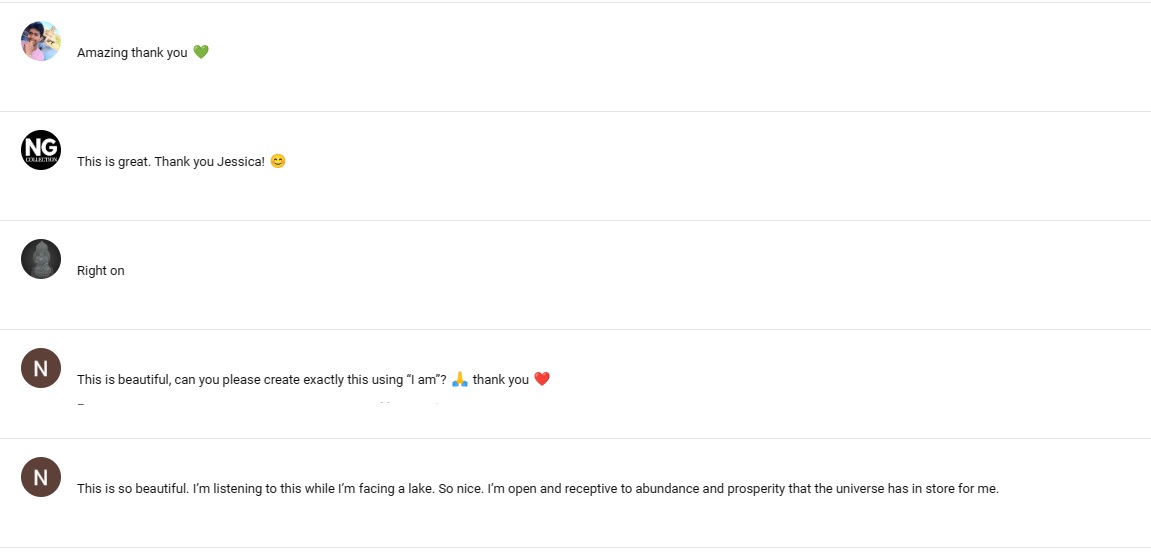This screenshot has height=554, width=1151.
Task: Click the 'facing a lake' phrase in the last comment
Action: click(x=396, y=489)
